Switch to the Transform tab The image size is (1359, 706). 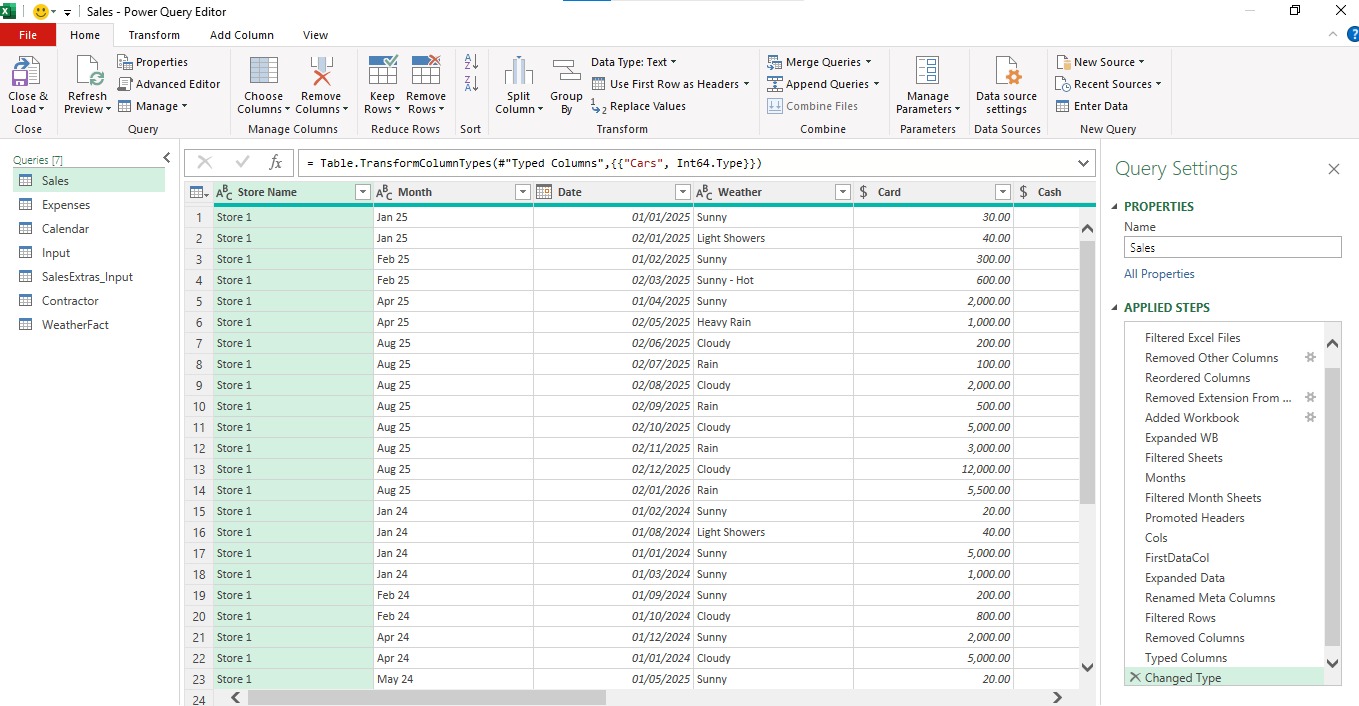tap(154, 35)
